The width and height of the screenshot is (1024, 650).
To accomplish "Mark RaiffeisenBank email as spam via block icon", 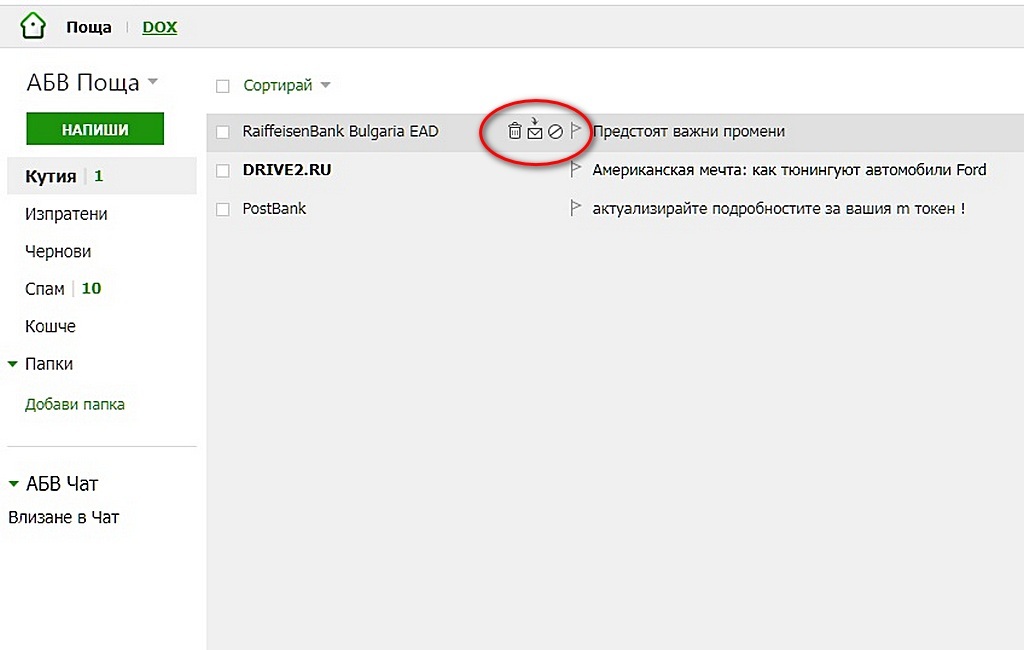I will click(x=555, y=131).
